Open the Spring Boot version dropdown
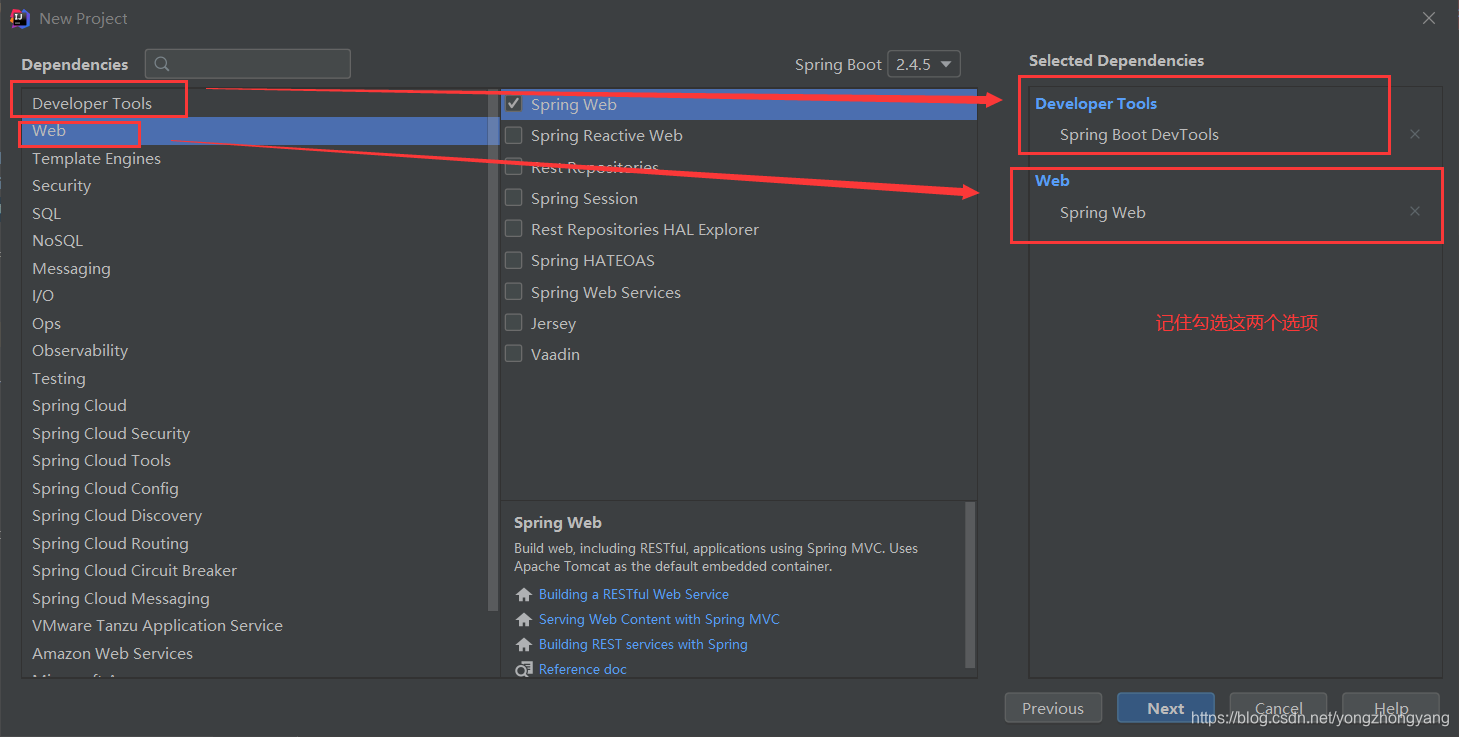Viewport: 1459px width, 737px height. point(924,64)
